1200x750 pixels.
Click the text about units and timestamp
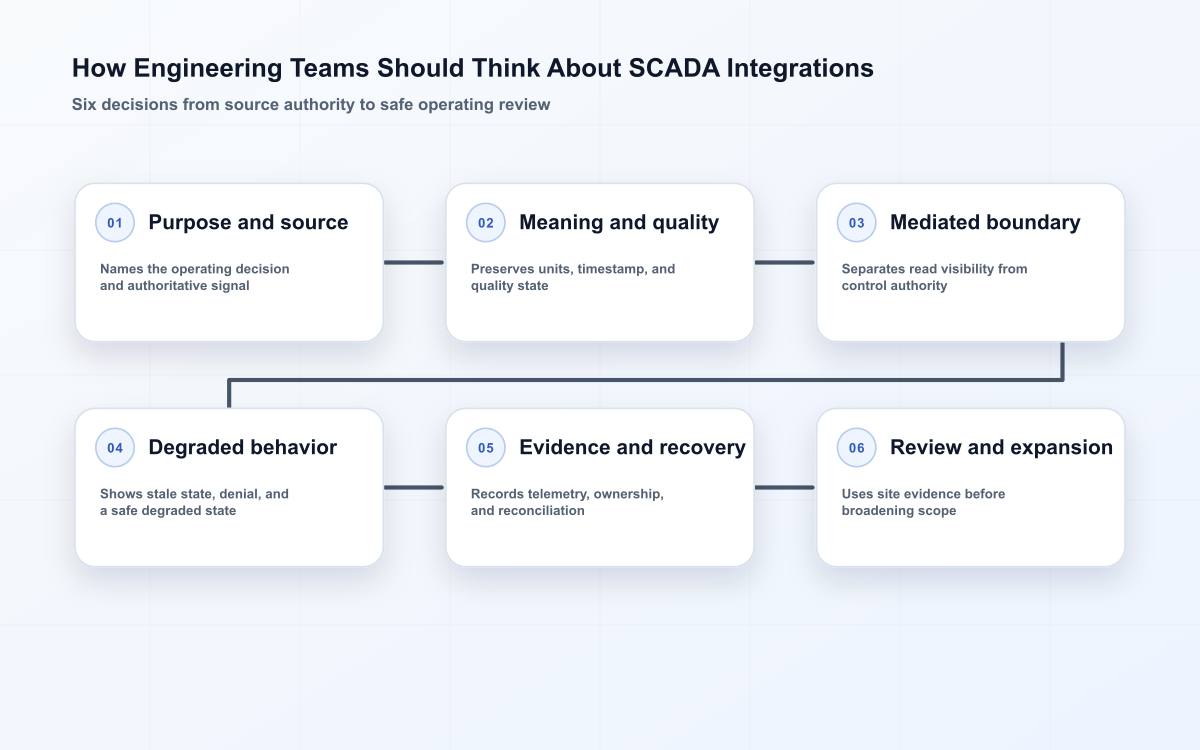pyautogui.click(x=573, y=277)
